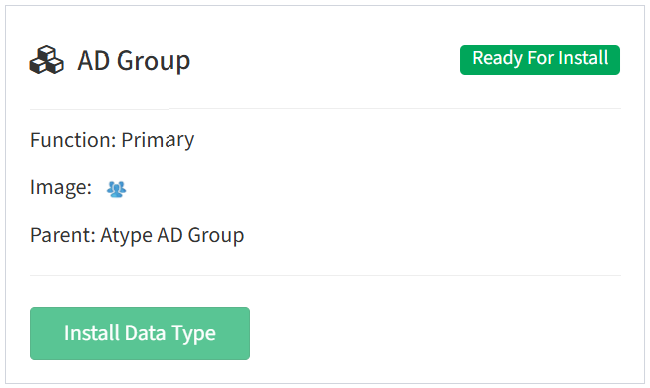Click empty card area right of Install Data Type

[x=435, y=333]
